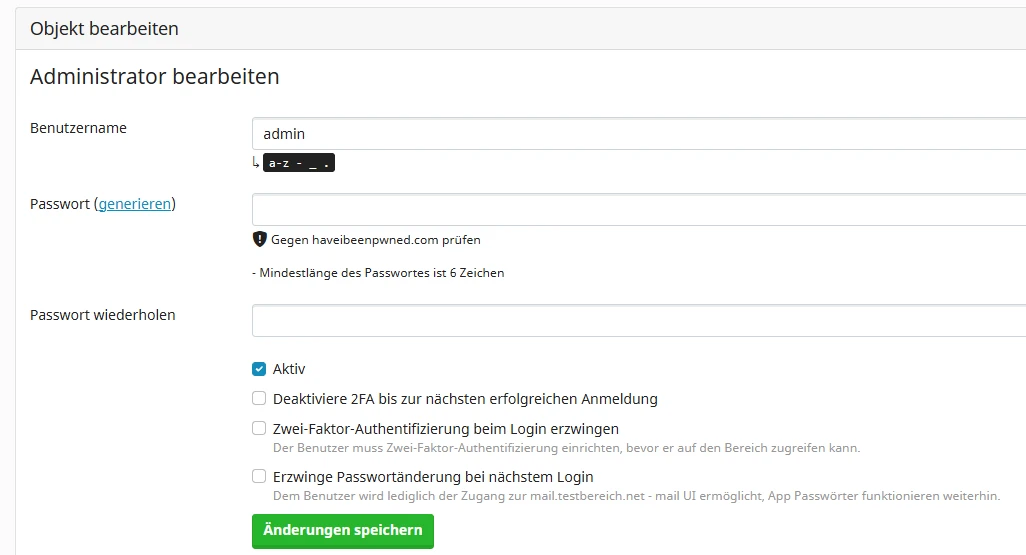Click the Passwort wiederholen input field
Viewport: 1026px width, 555px height.
(639, 321)
